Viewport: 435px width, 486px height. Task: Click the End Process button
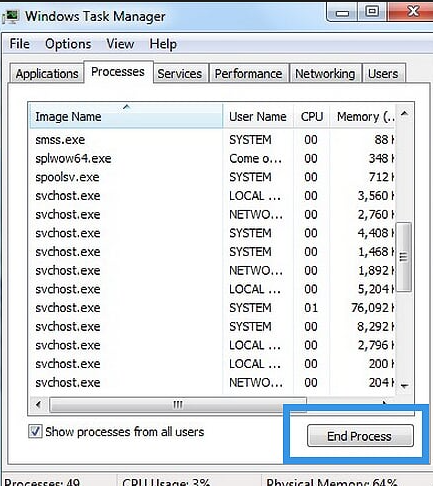tap(360, 436)
